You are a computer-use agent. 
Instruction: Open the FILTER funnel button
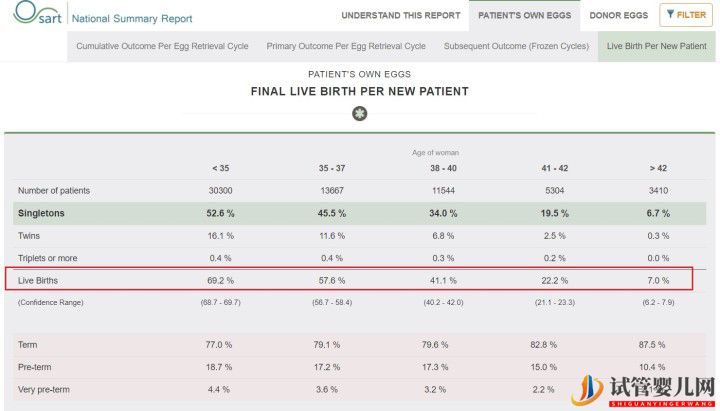pos(686,15)
